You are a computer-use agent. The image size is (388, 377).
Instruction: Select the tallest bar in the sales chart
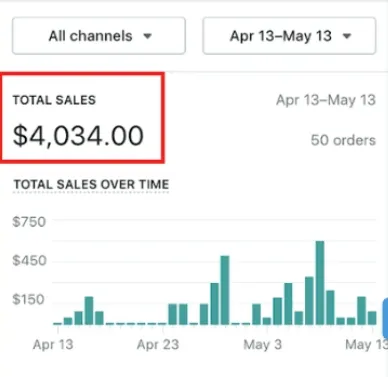(x=320, y=283)
